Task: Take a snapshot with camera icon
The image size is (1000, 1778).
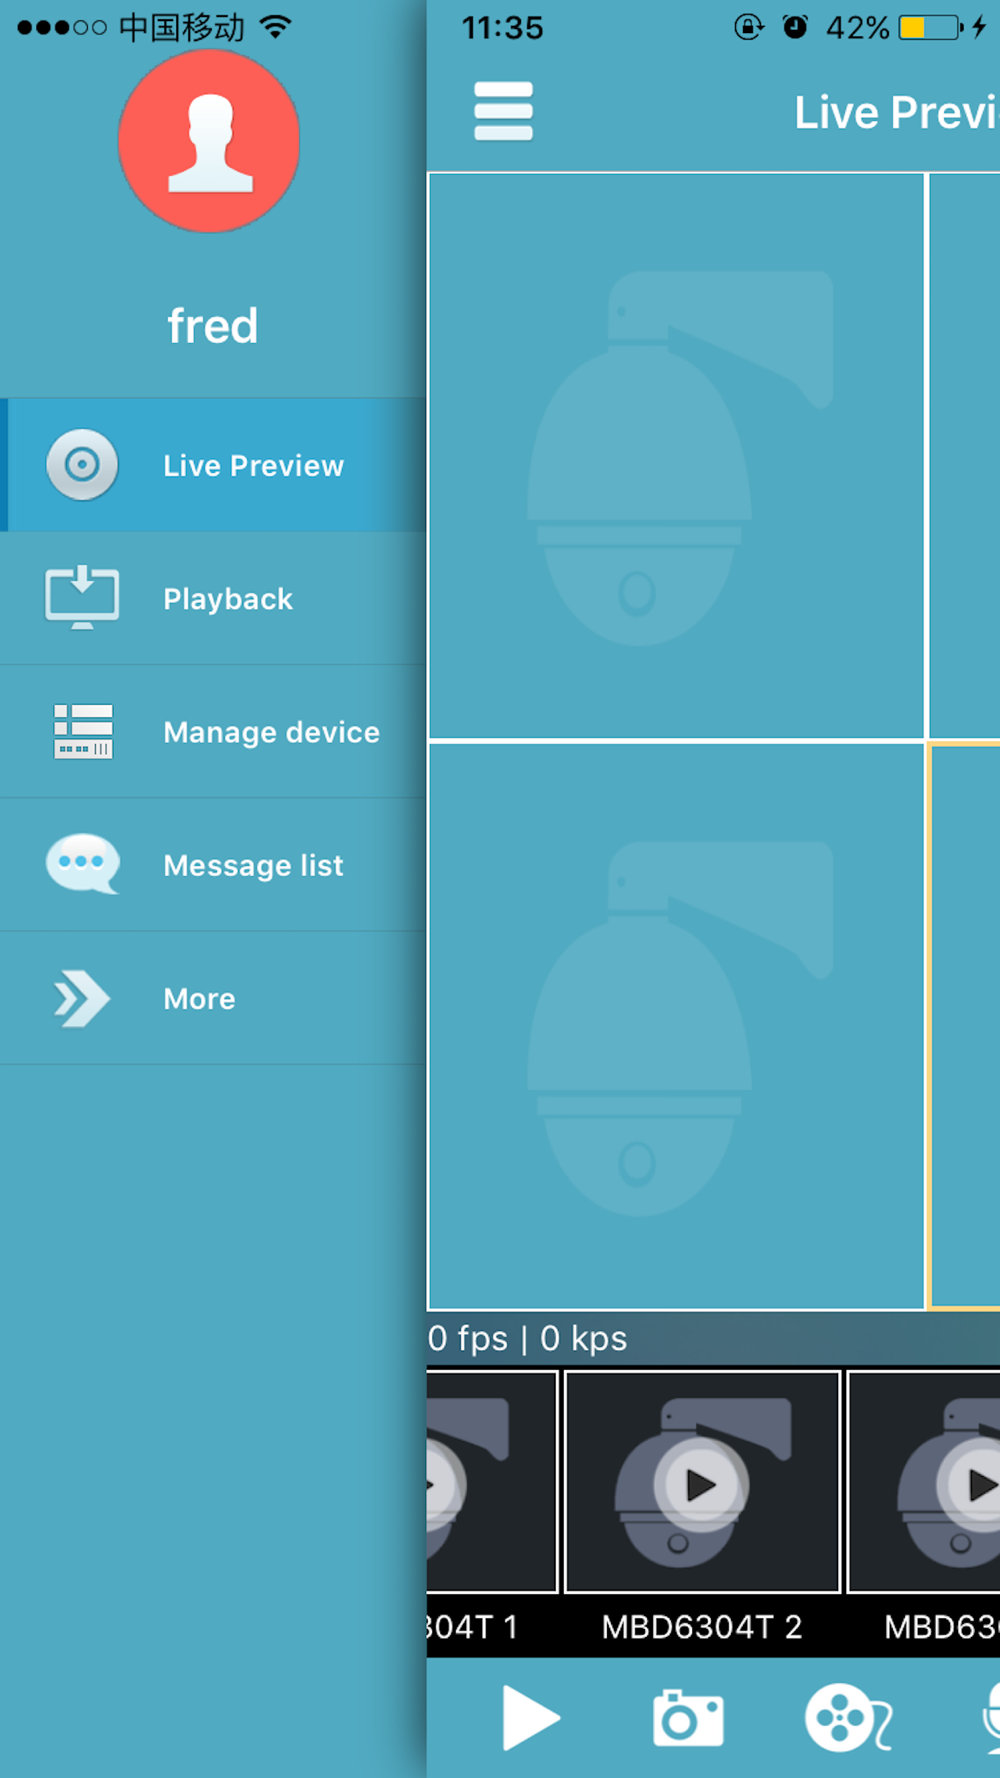Action: pyautogui.click(x=688, y=1718)
